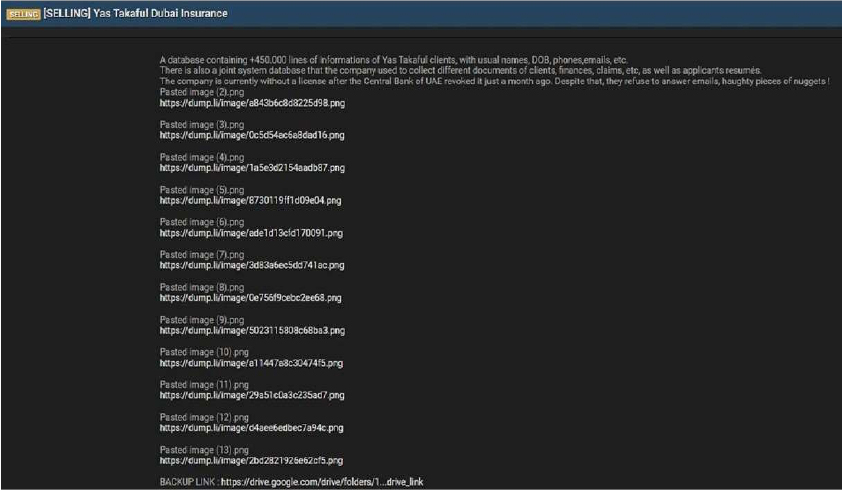This screenshot has height=490, width=842.
Task: Follow the URL below Pasted image (8).png
Action: point(251,298)
